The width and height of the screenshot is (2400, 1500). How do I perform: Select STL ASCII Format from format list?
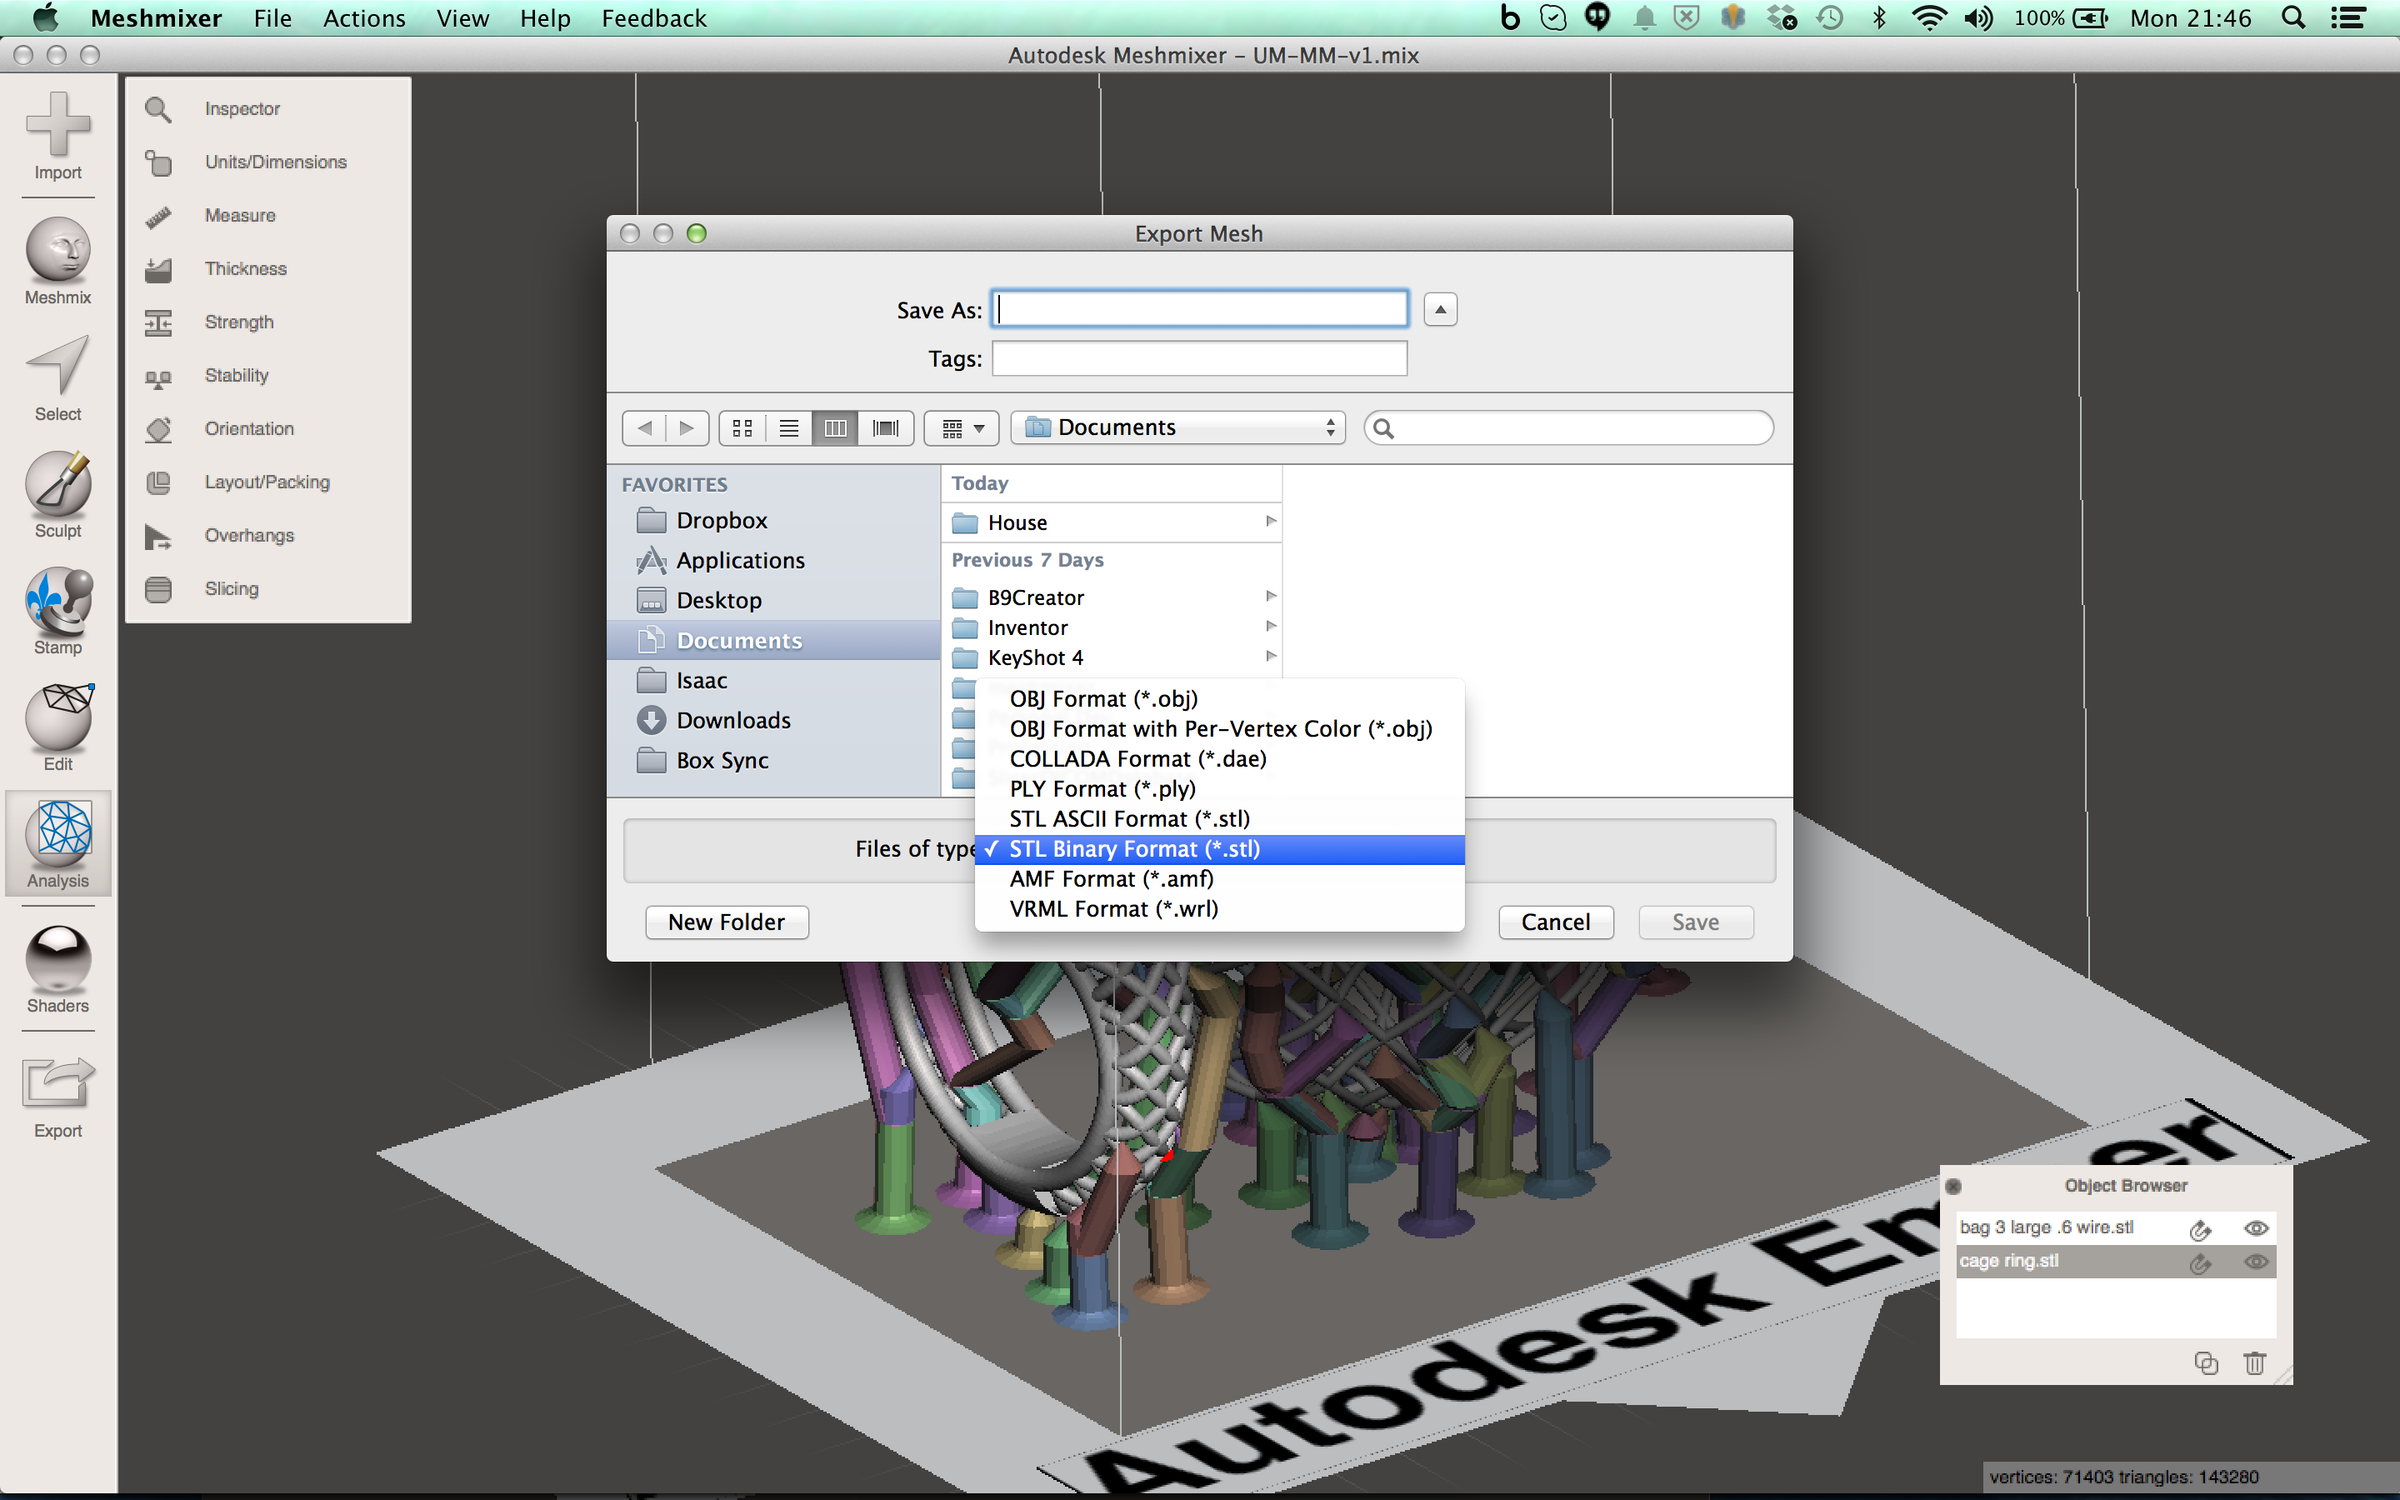click(x=1128, y=818)
